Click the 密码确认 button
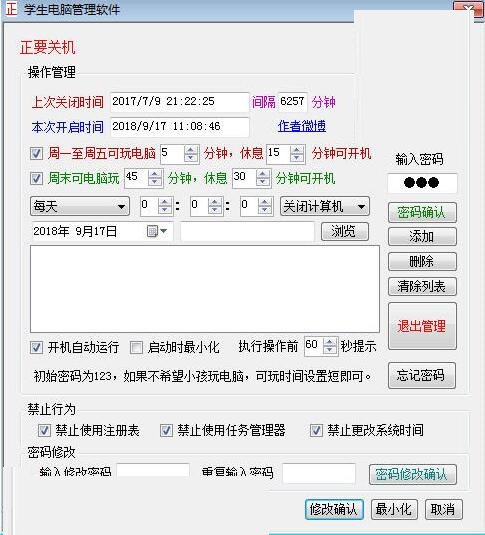This screenshot has width=485, height=535. pyautogui.click(x=422, y=213)
